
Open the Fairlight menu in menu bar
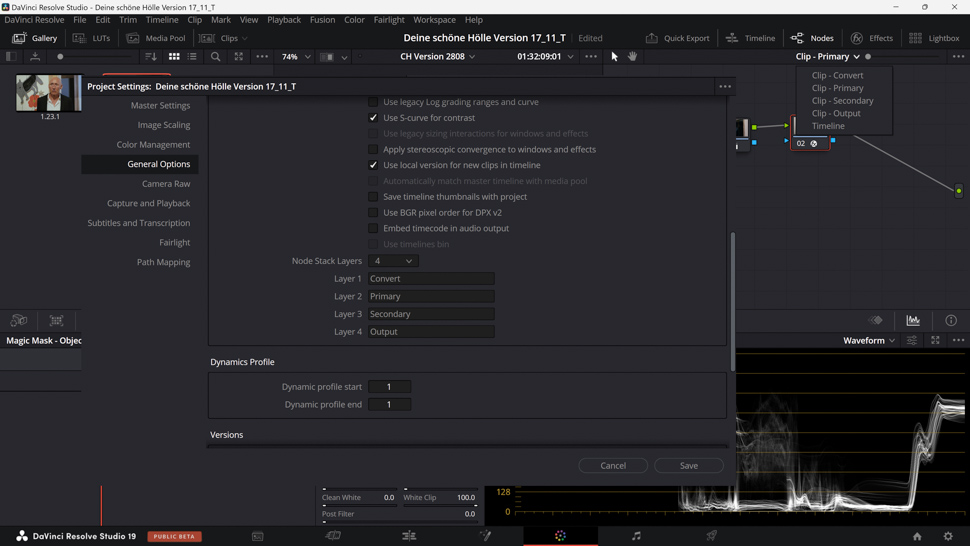(x=388, y=20)
